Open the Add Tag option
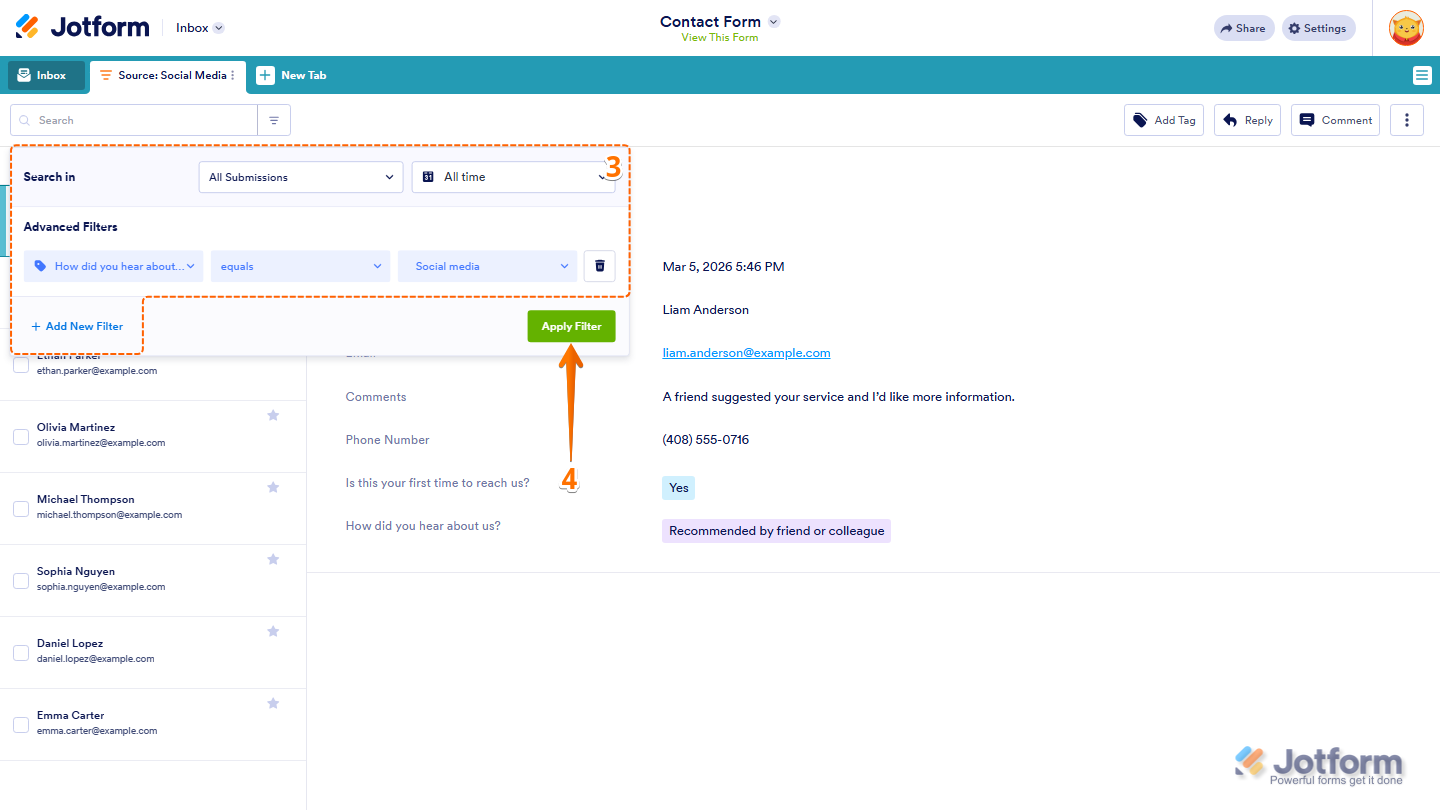Screen dimensions: 1440x810 [1163, 119]
